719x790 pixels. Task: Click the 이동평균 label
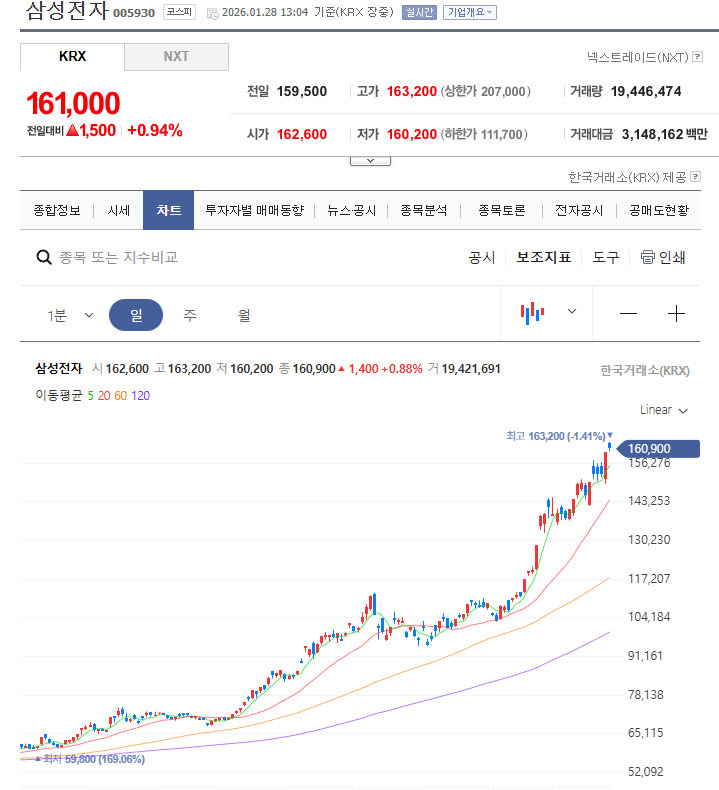point(58,396)
